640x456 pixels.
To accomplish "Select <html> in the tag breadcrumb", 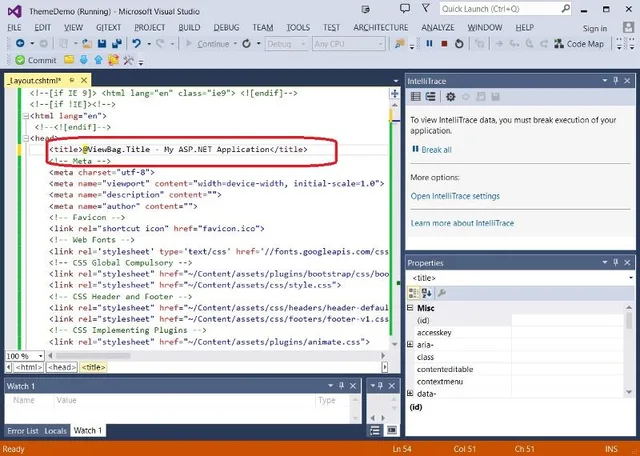I will coord(29,367).
